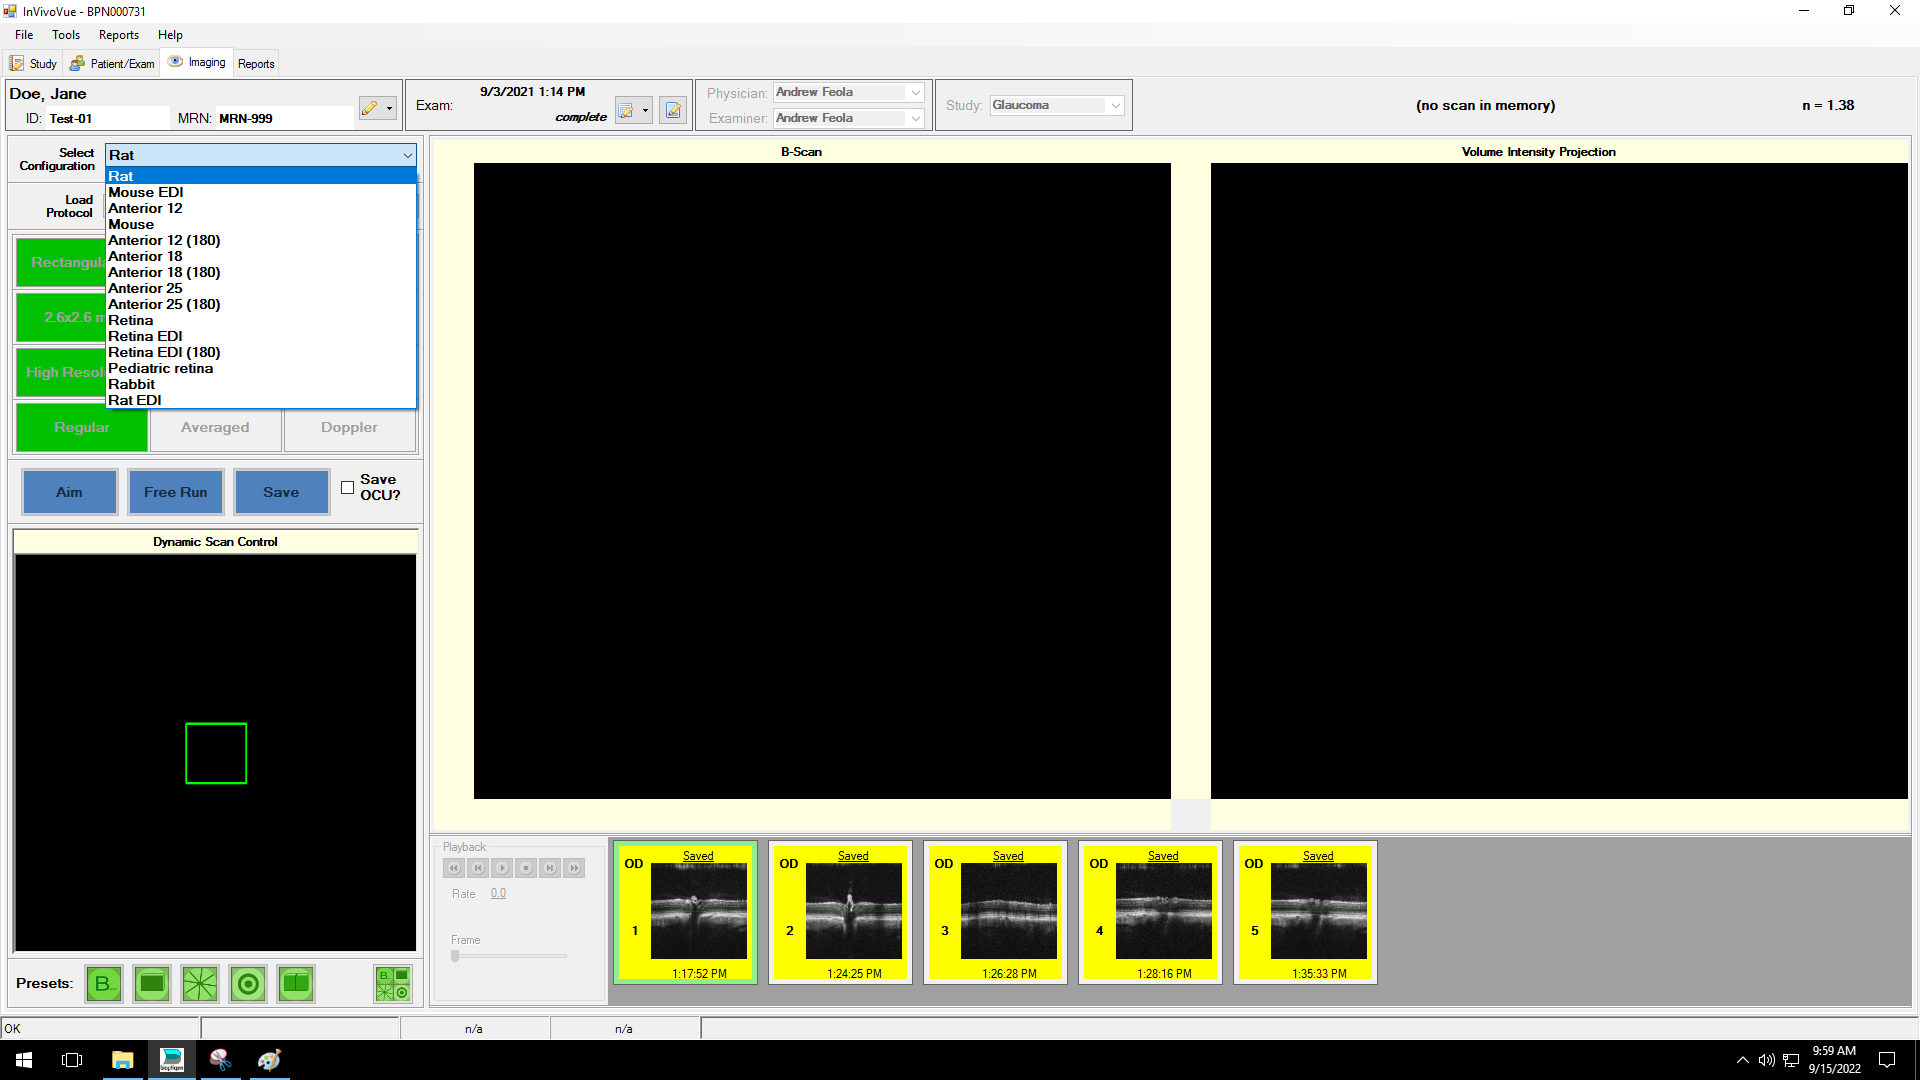Select the split two-volume preset icon
This screenshot has width=1920, height=1080.
click(296, 984)
